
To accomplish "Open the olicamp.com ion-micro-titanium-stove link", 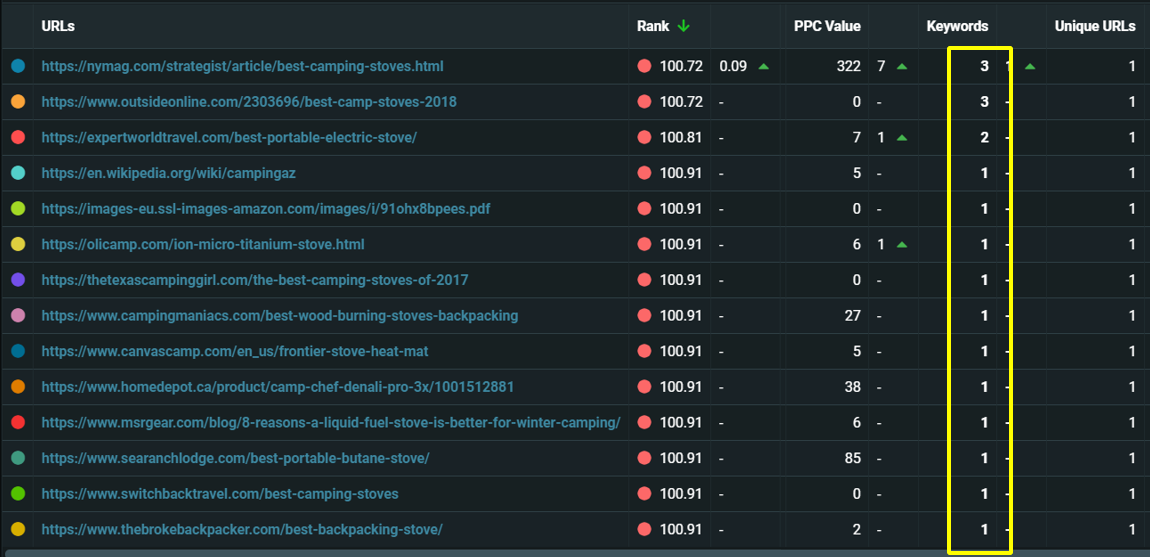I will click(x=202, y=244).
